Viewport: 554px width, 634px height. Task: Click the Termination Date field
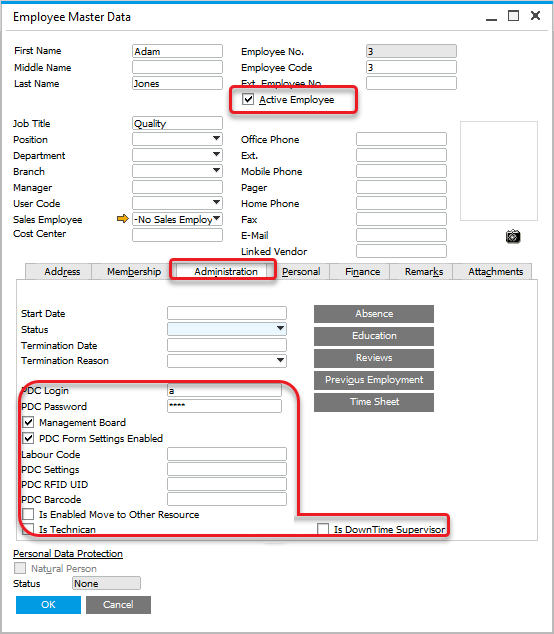click(227, 345)
